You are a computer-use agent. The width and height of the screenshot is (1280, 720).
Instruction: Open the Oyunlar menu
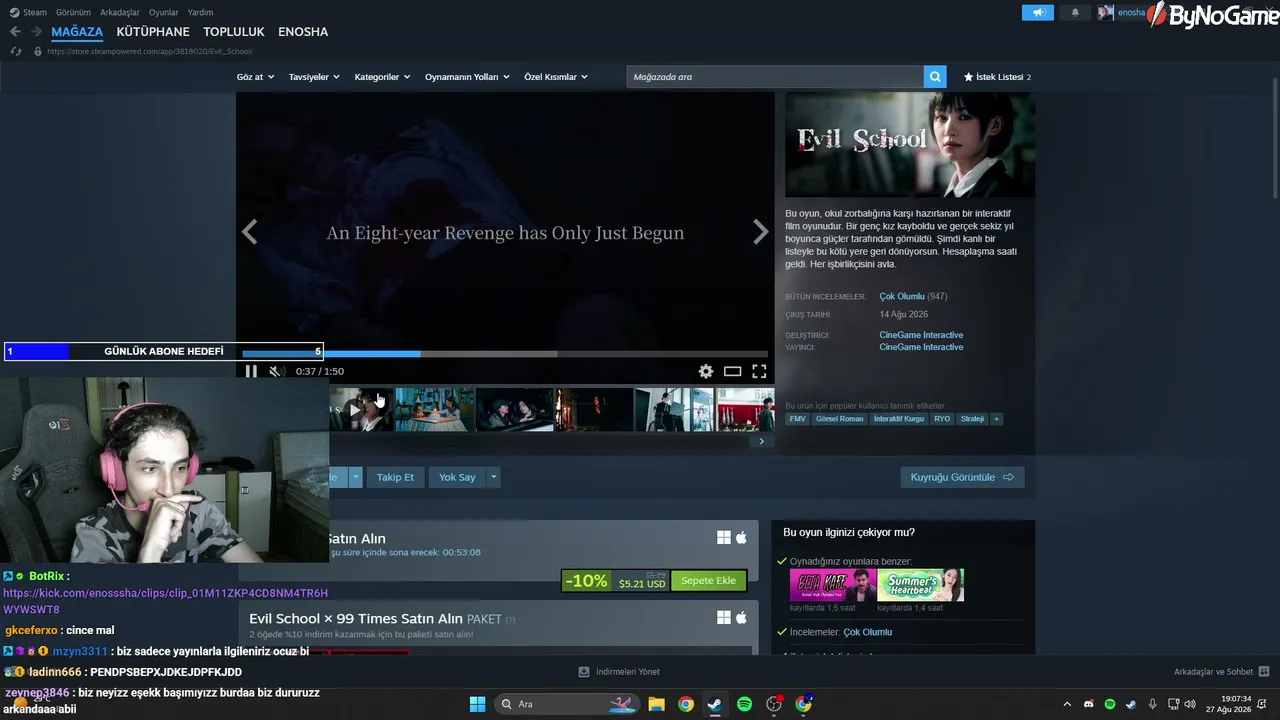pyautogui.click(x=164, y=13)
